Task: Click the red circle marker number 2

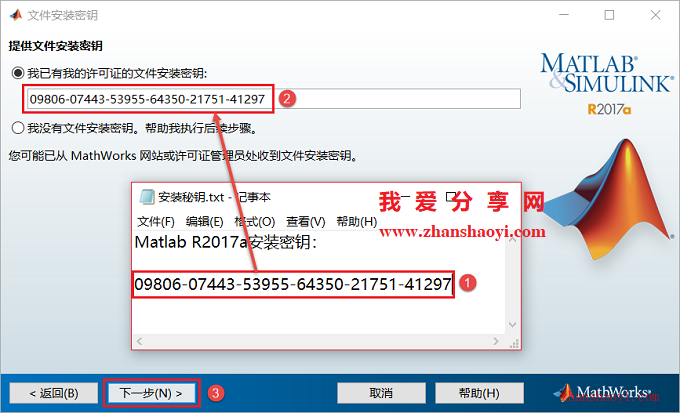Action: tap(287, 99)
